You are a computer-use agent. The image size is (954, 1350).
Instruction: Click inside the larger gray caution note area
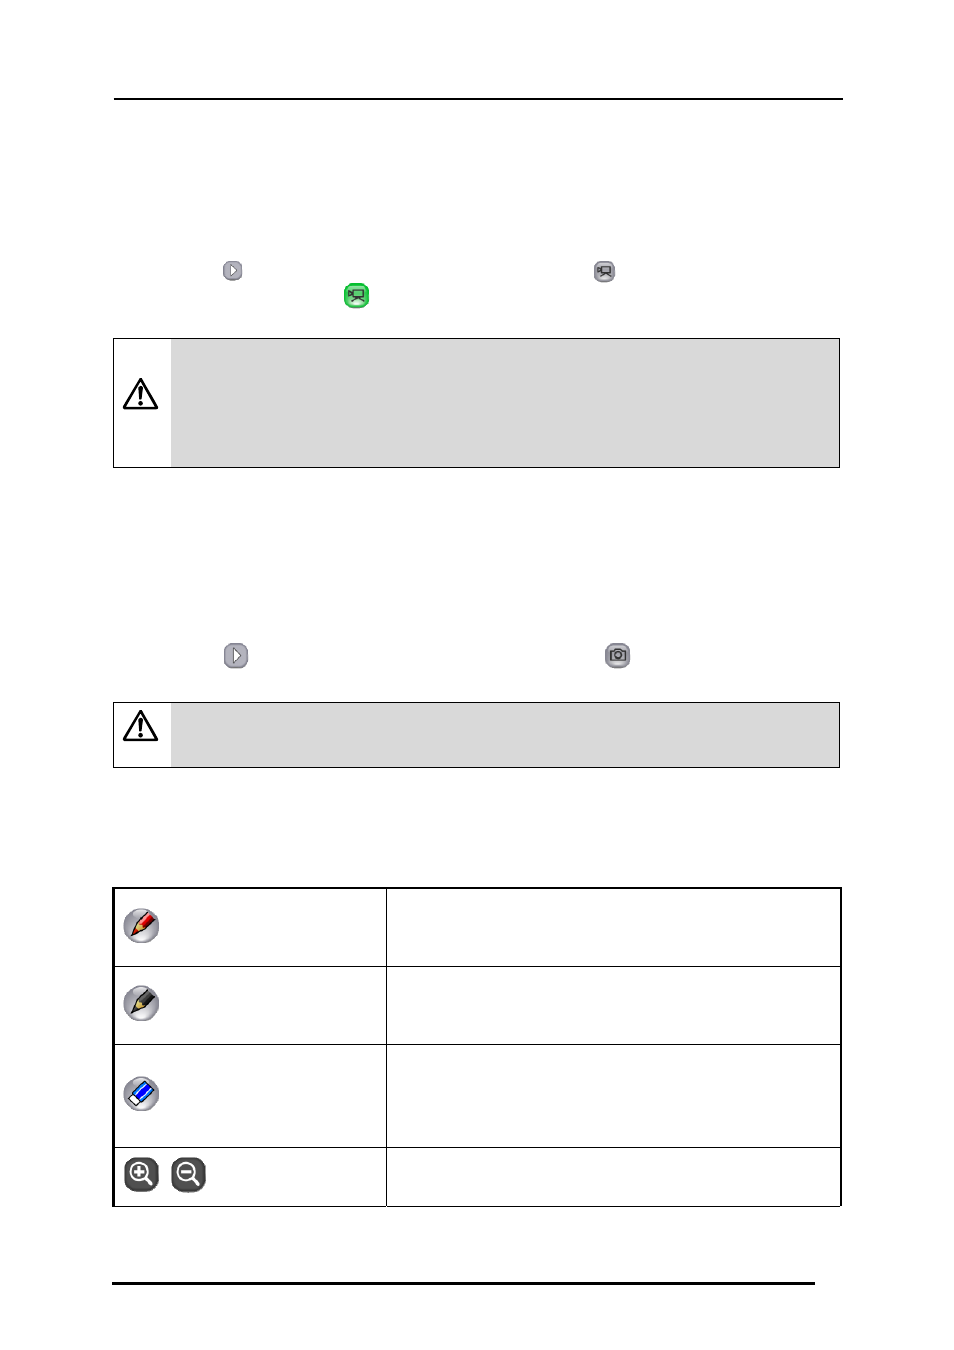[x=505, y=403]
